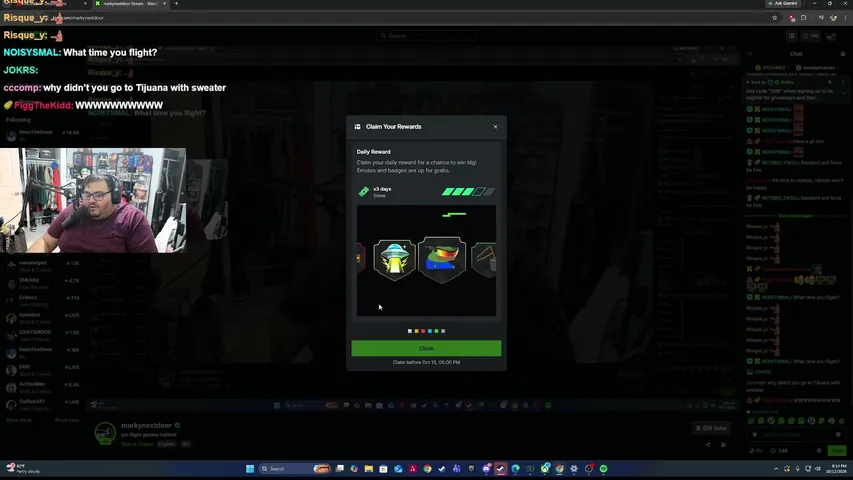Open chat panel top-right icon
This screenshot has height=480, width=853.
click(843, 54)
